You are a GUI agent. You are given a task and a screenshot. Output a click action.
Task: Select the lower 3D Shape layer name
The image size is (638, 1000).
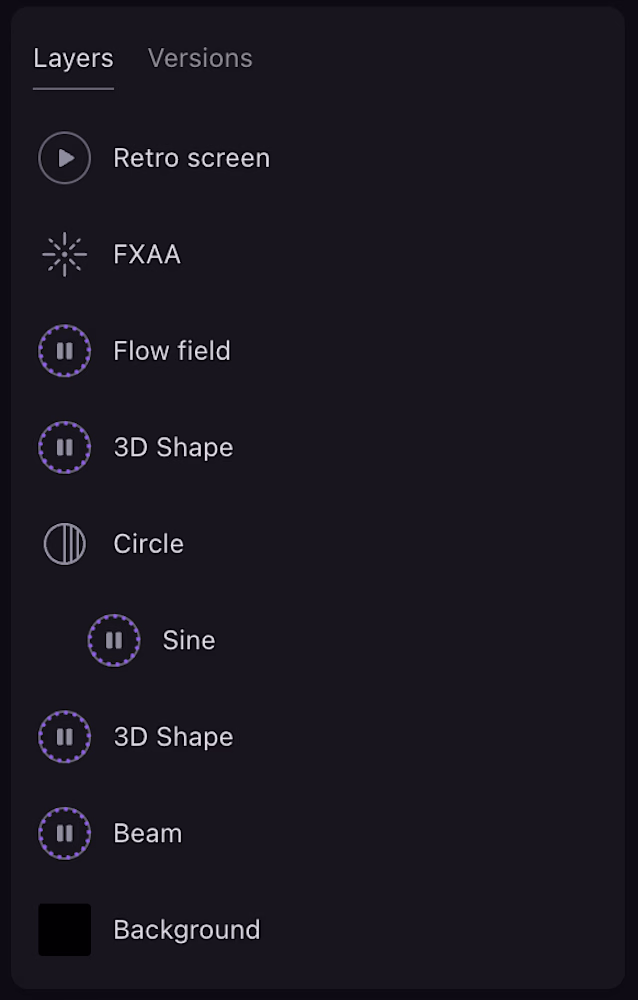pyautogui.click(x=173, y=737)
